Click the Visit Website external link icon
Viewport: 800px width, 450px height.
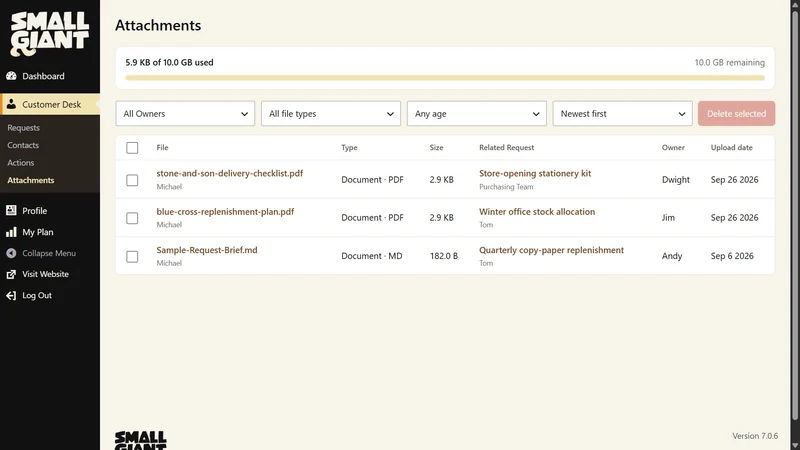(11, 274)
